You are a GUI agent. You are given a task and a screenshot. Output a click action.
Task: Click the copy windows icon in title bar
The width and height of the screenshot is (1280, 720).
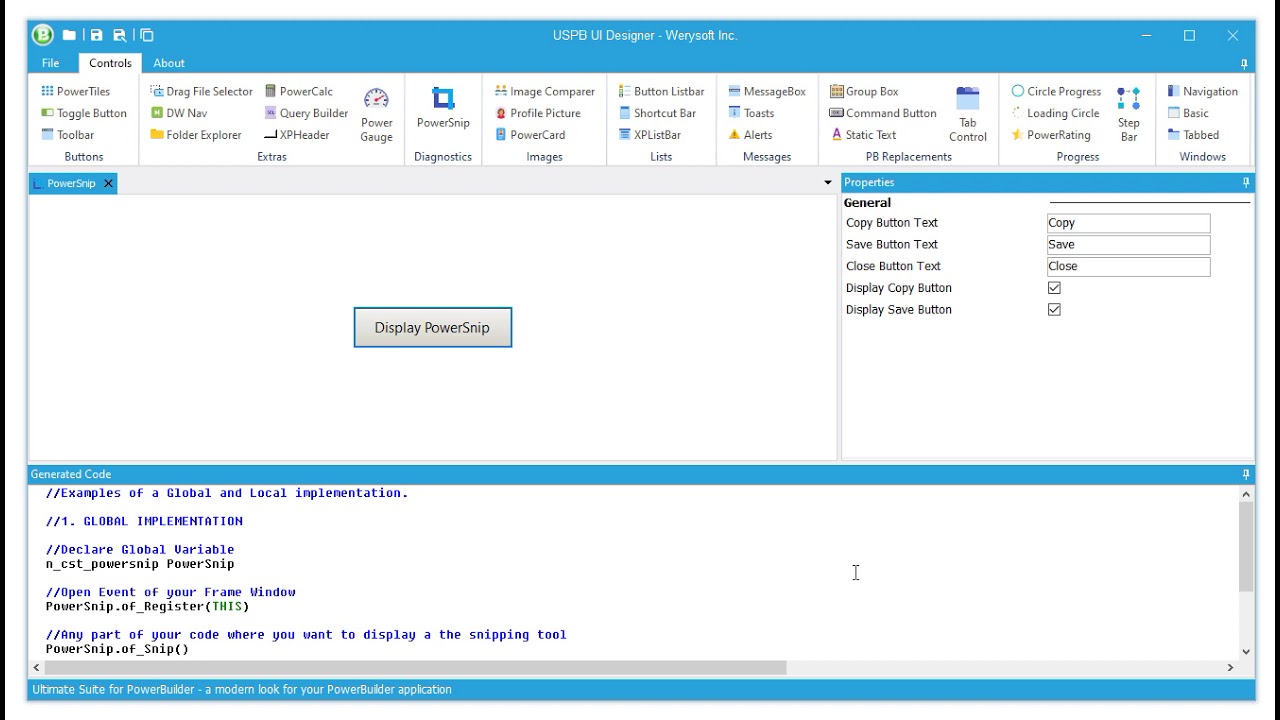click(x=147, y=35)
